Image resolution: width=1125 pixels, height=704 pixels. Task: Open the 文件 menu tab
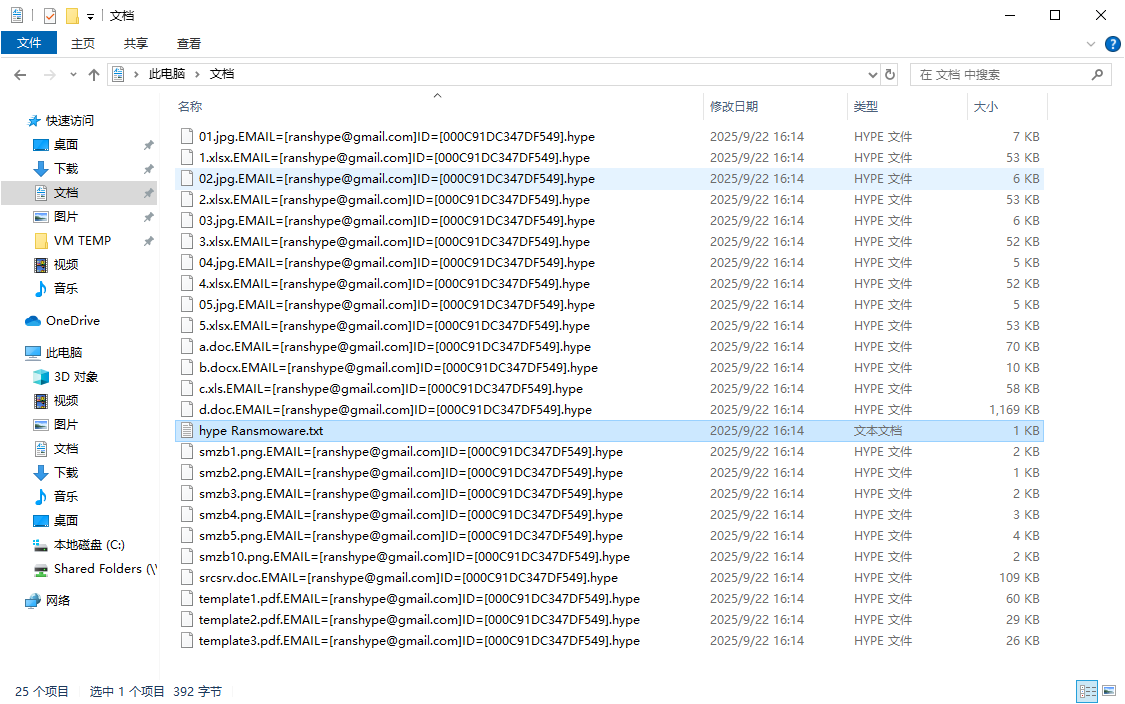pyautogui.click(x=29, y=43)
